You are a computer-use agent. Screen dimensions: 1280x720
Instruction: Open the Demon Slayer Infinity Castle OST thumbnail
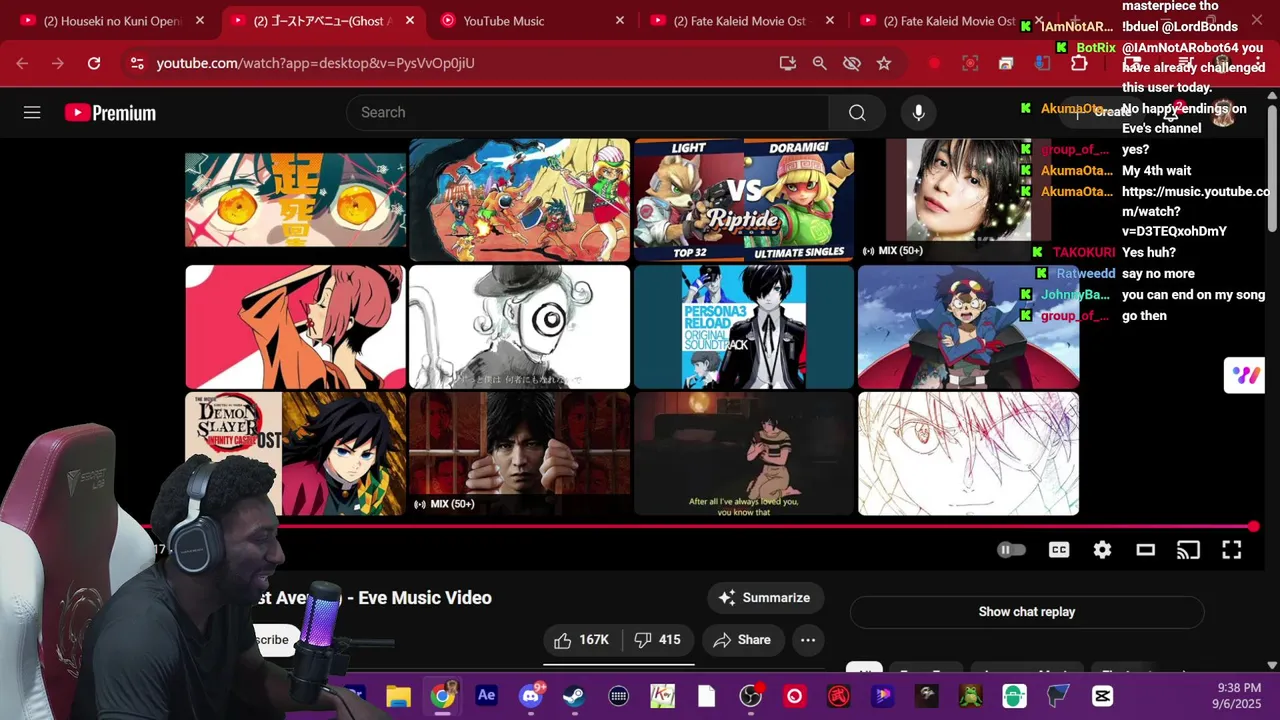pos(295,453)
